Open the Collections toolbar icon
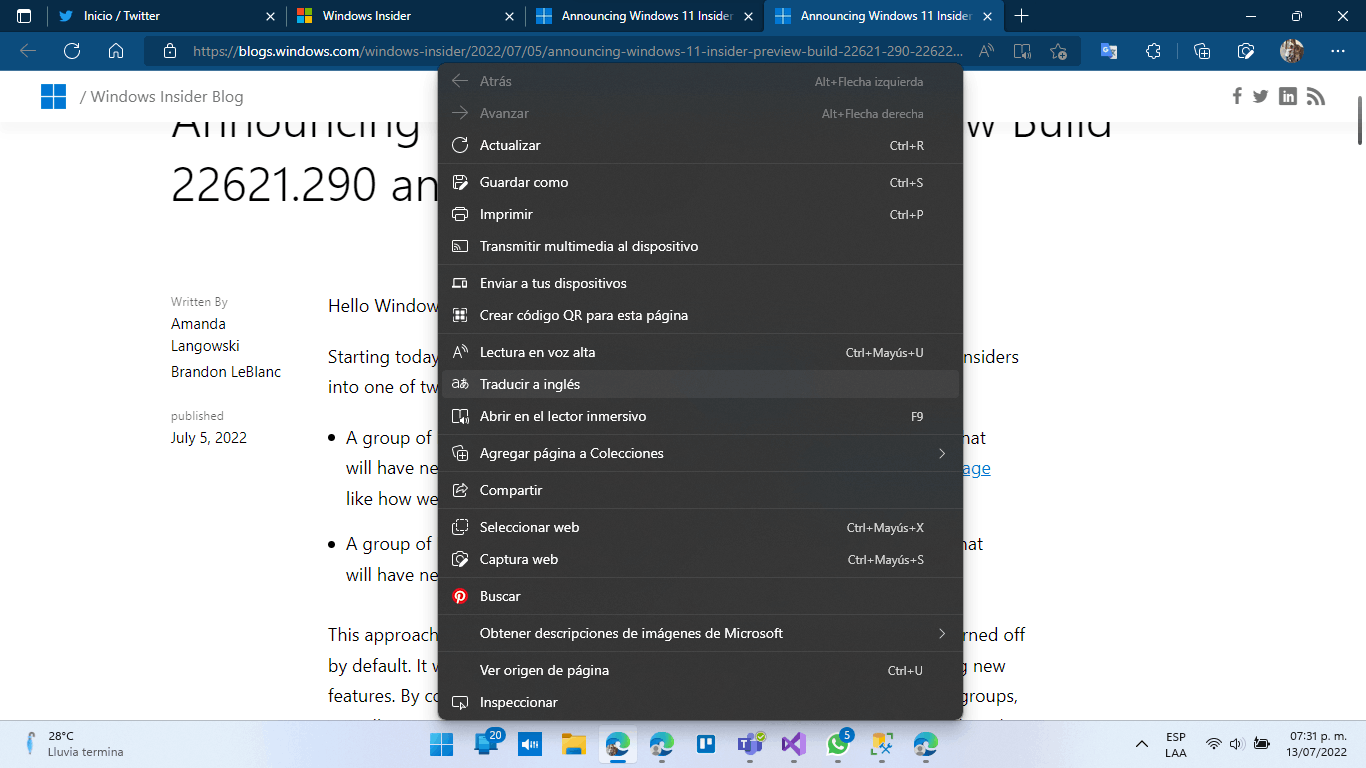 1202,51
